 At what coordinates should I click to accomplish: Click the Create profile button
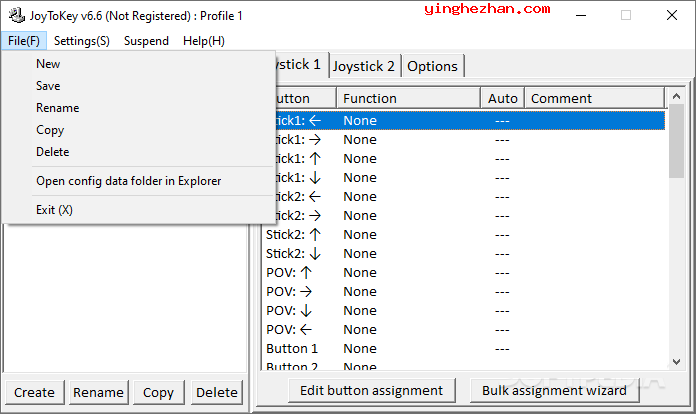35,392
